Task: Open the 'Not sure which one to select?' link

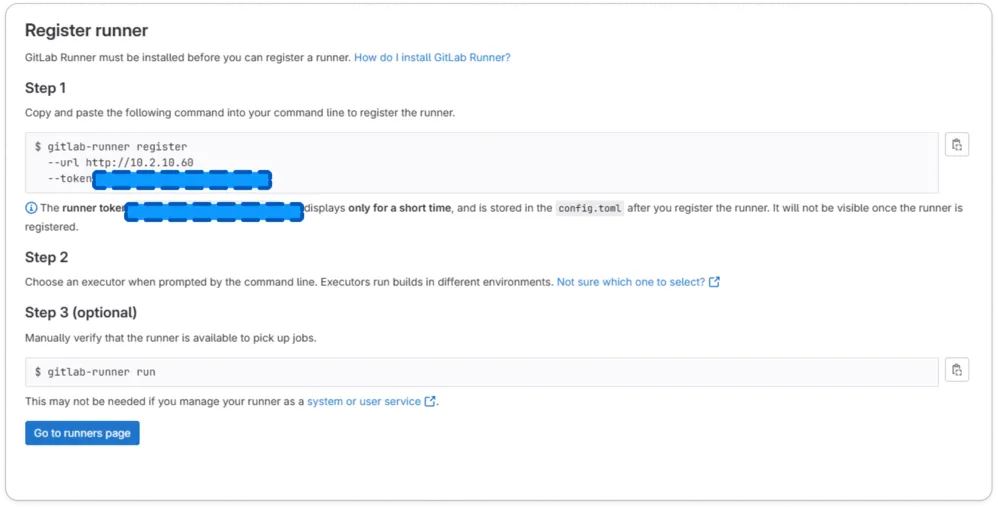Action: click(x=630, y=282)
